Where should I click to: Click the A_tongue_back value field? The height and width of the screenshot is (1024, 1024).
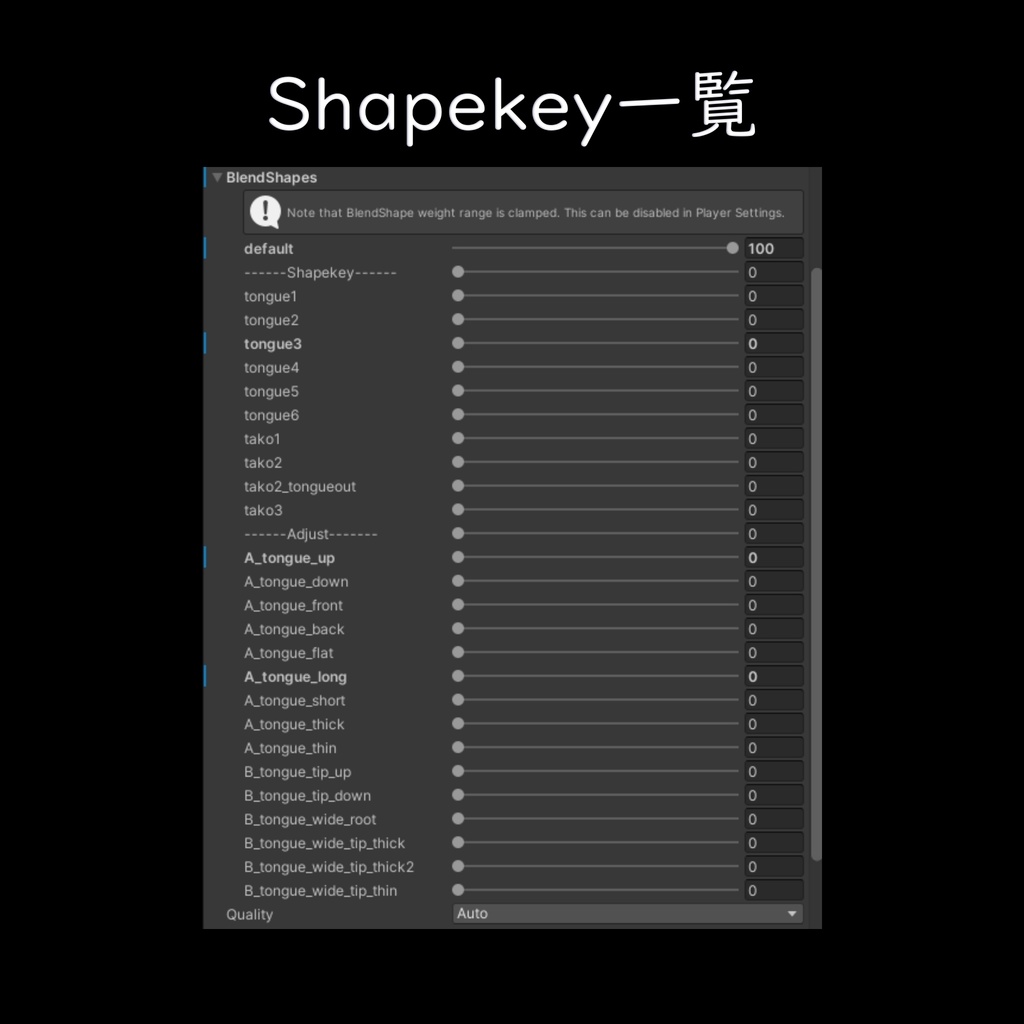(x=774, y=629)
